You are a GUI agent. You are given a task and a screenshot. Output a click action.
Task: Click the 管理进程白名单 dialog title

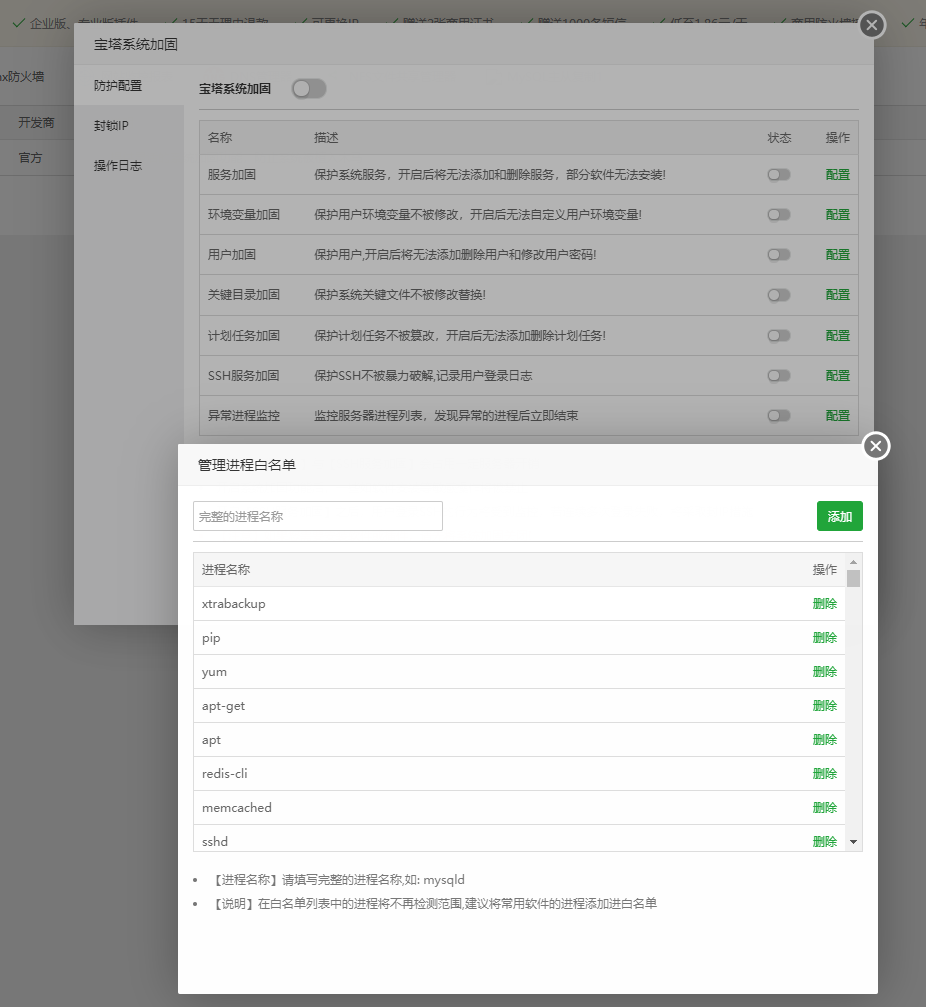click(247, 465)
